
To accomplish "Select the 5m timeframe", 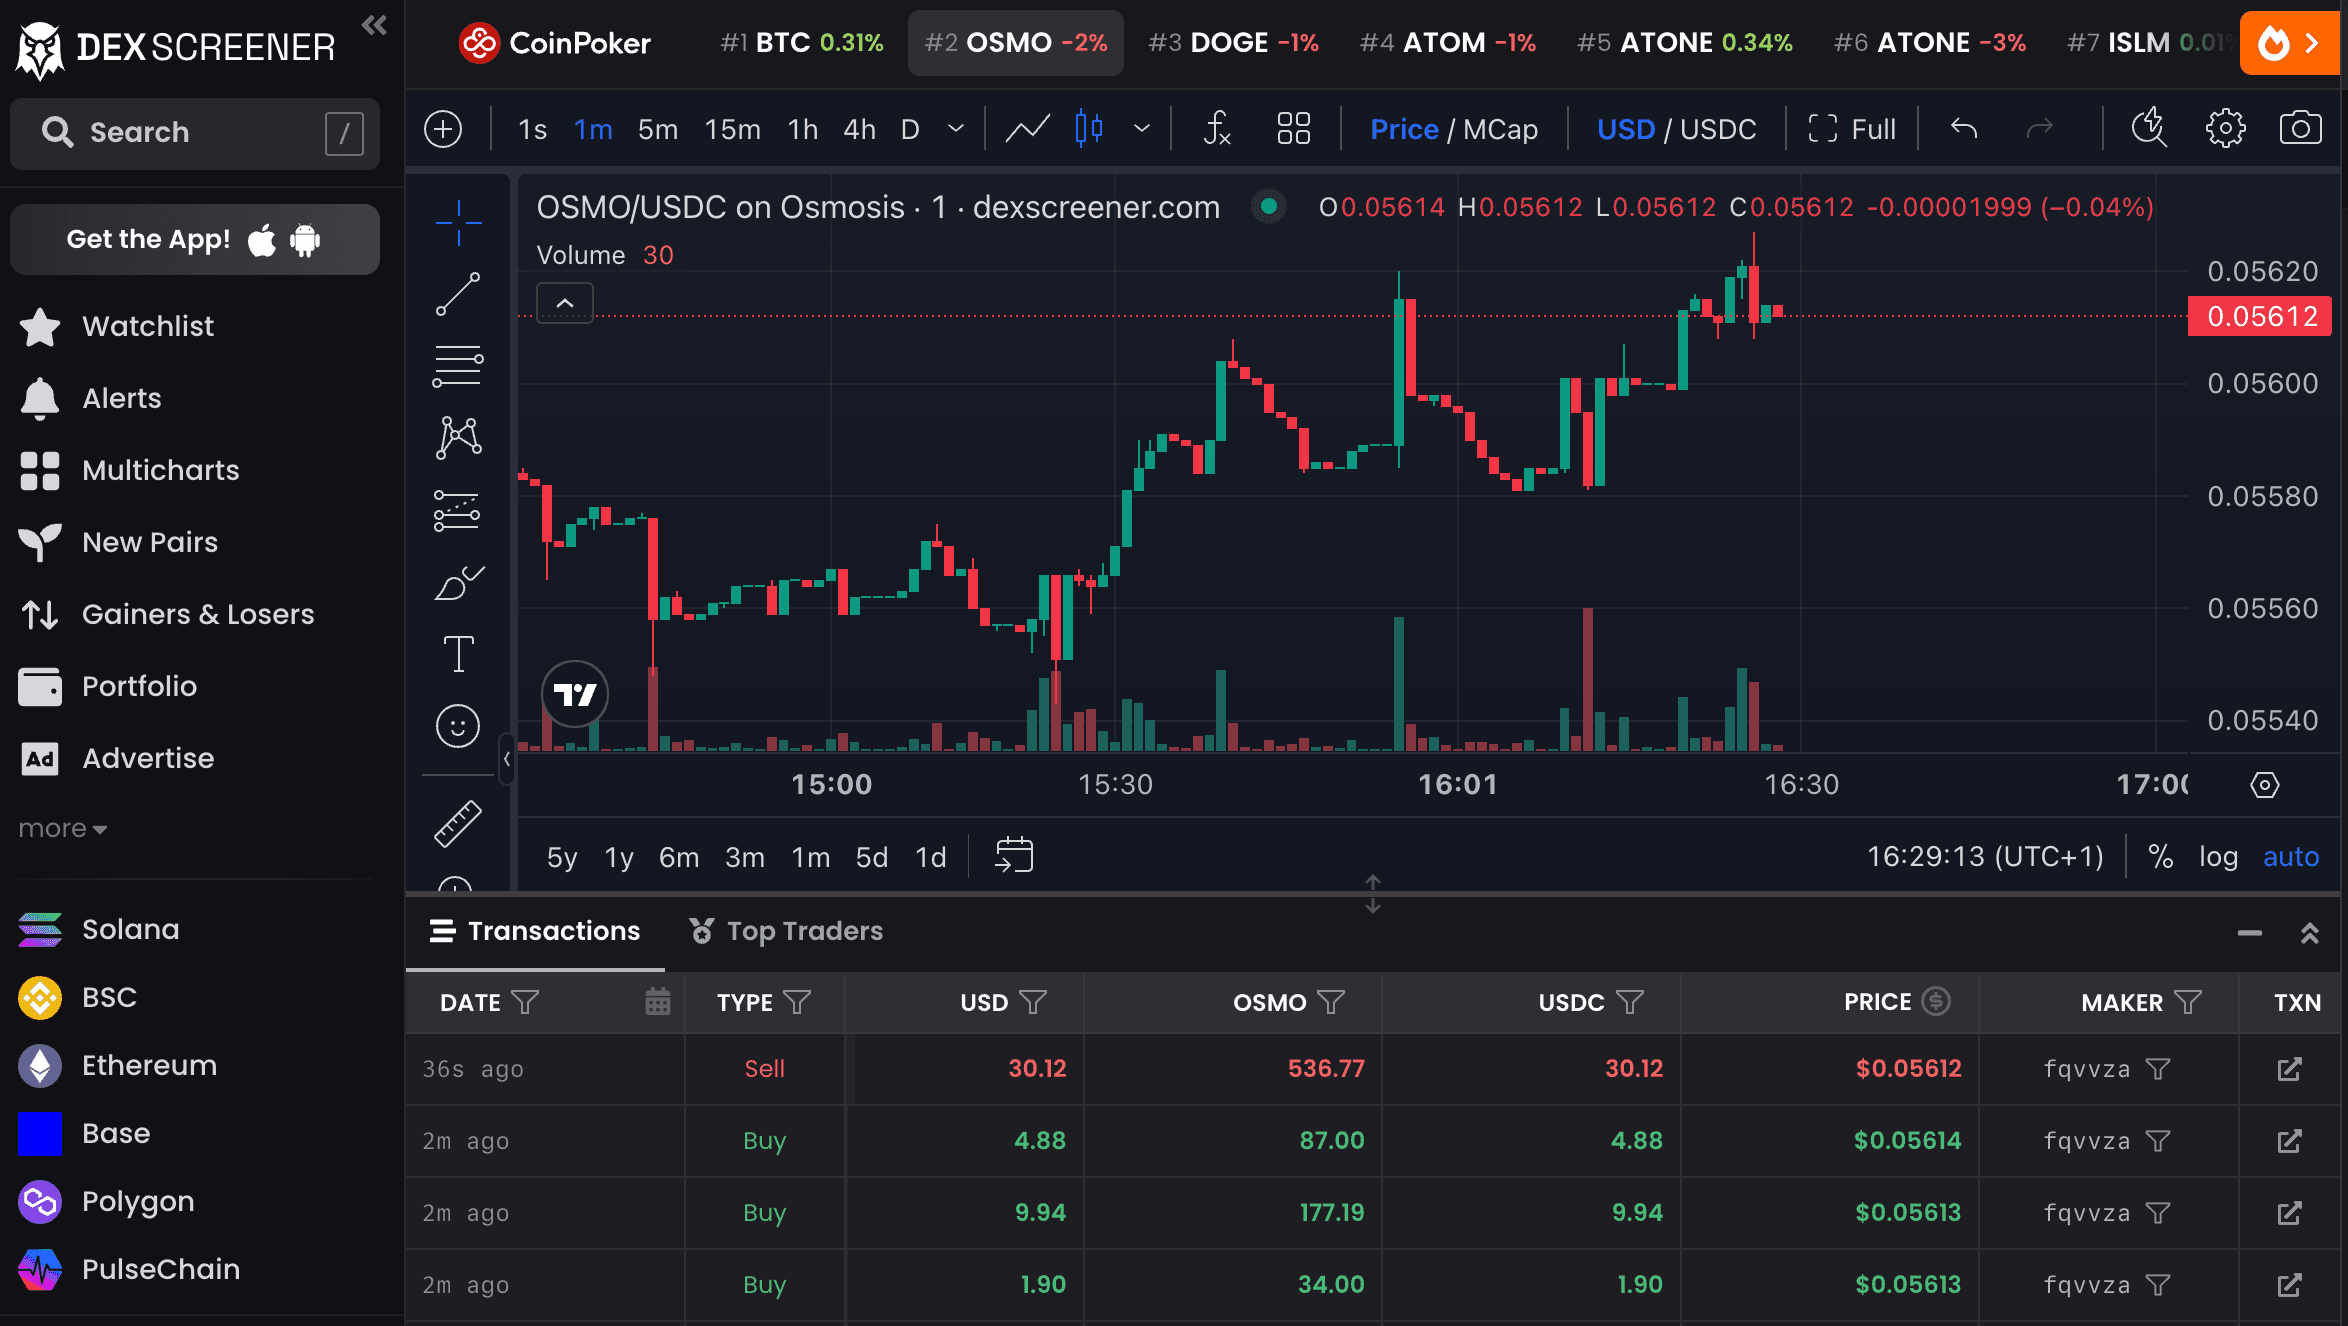I will coord(657,129).
